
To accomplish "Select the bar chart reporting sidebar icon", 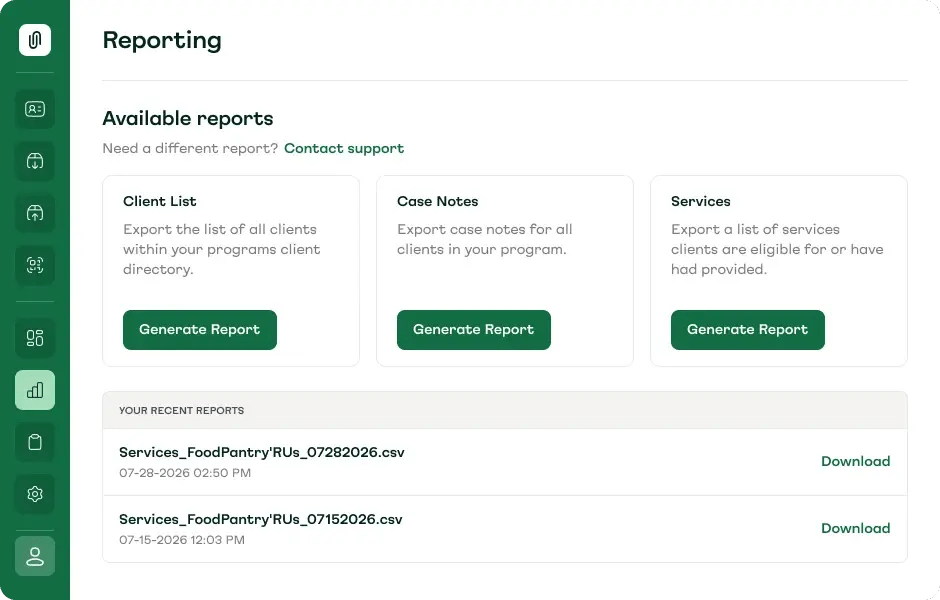I will click(x=35, y=390).
